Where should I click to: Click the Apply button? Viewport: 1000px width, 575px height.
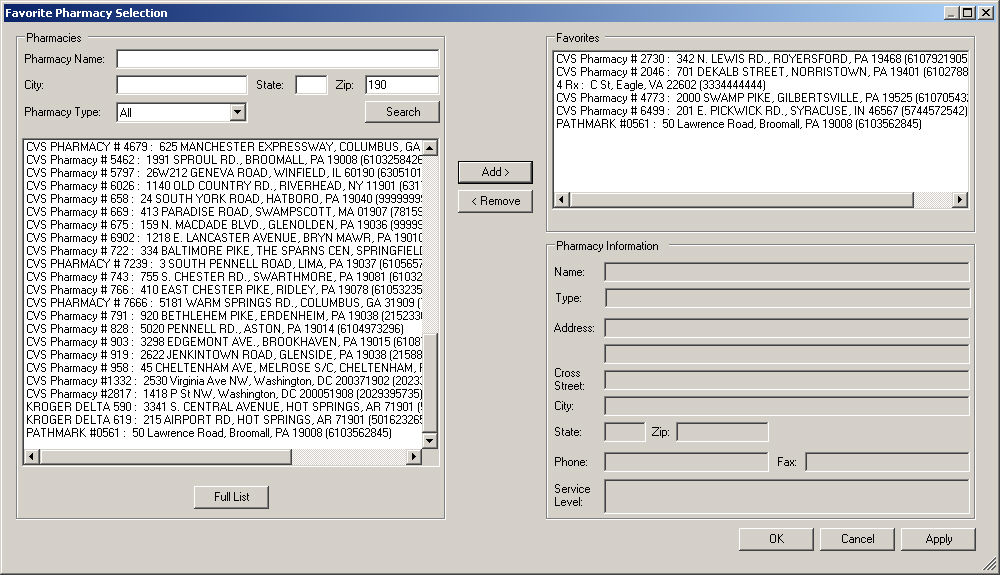(938, 539)
